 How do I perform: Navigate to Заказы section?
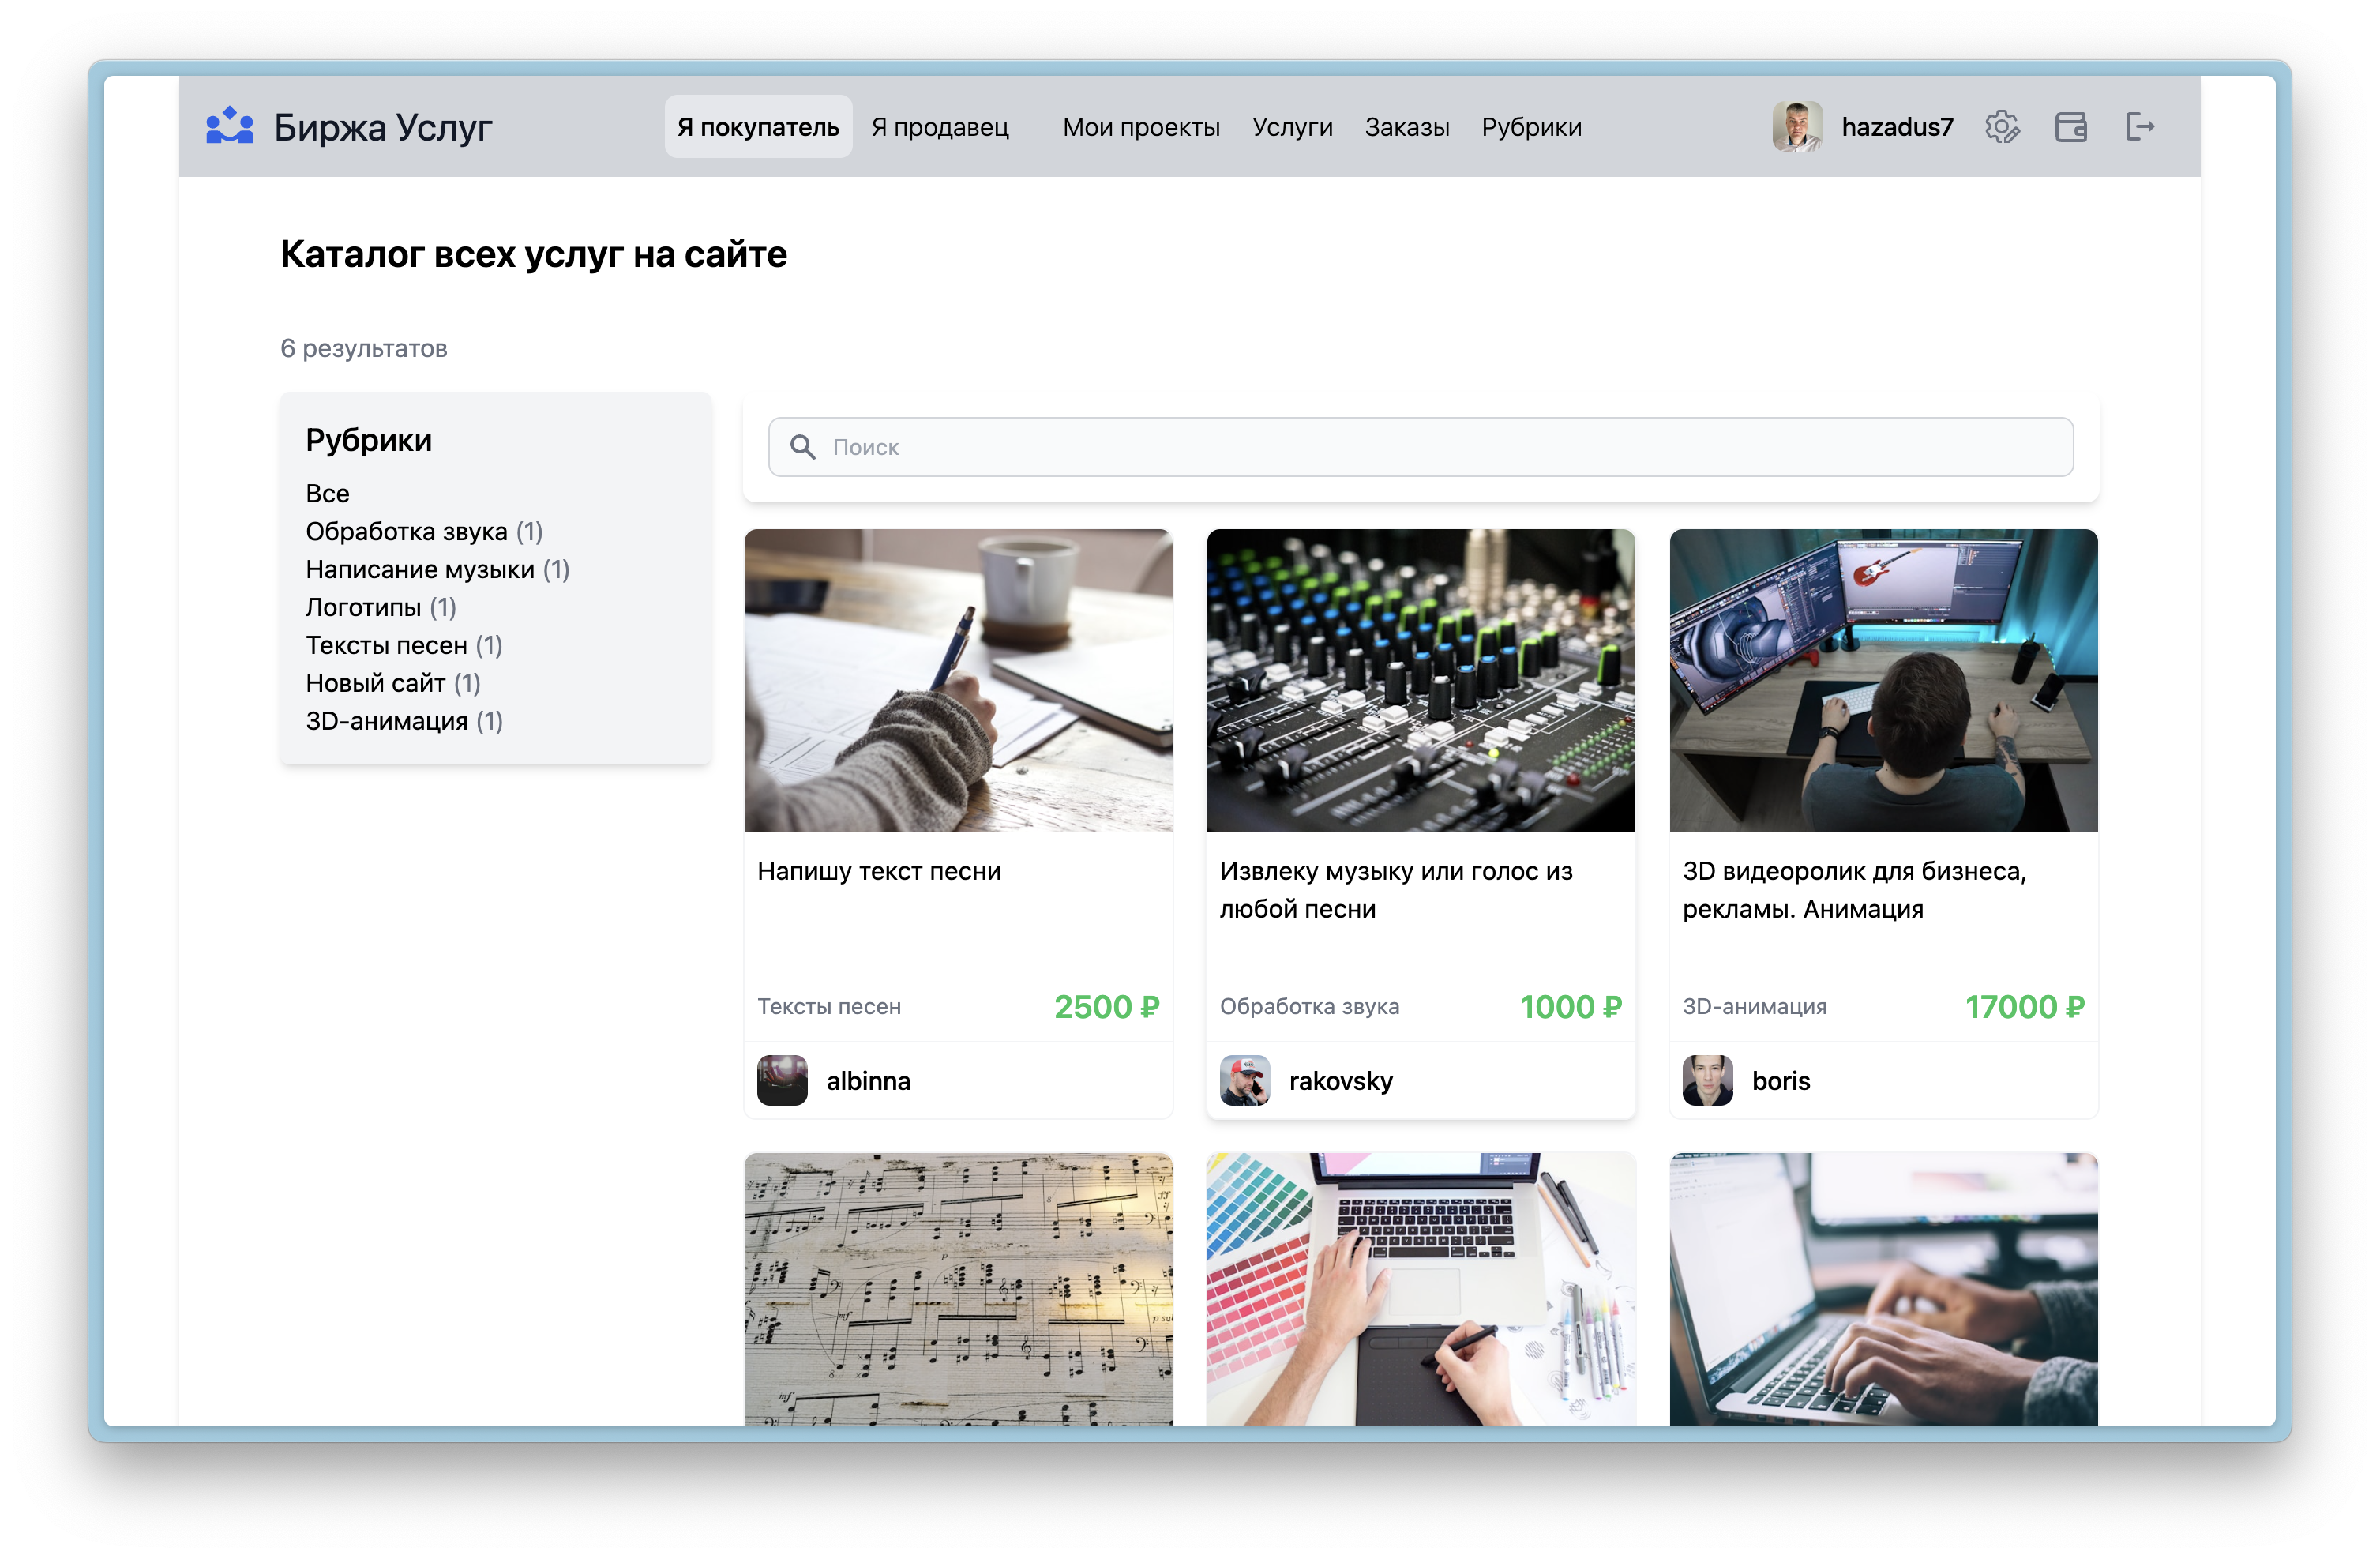[1402, 126]
